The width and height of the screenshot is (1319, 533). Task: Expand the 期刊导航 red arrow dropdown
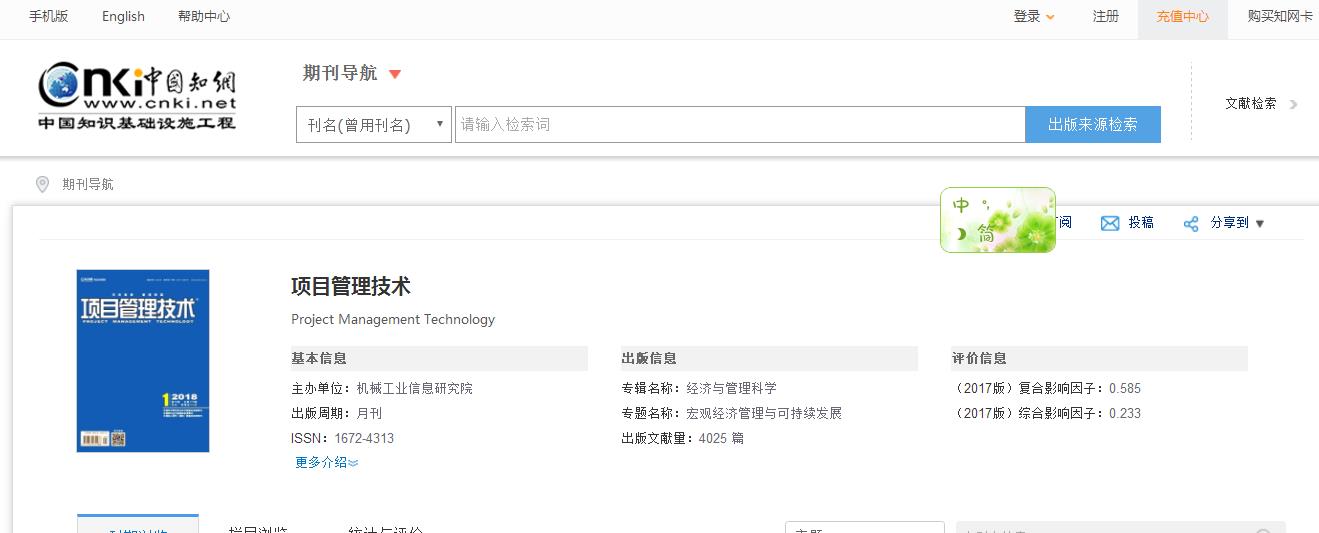click(395, 74)
